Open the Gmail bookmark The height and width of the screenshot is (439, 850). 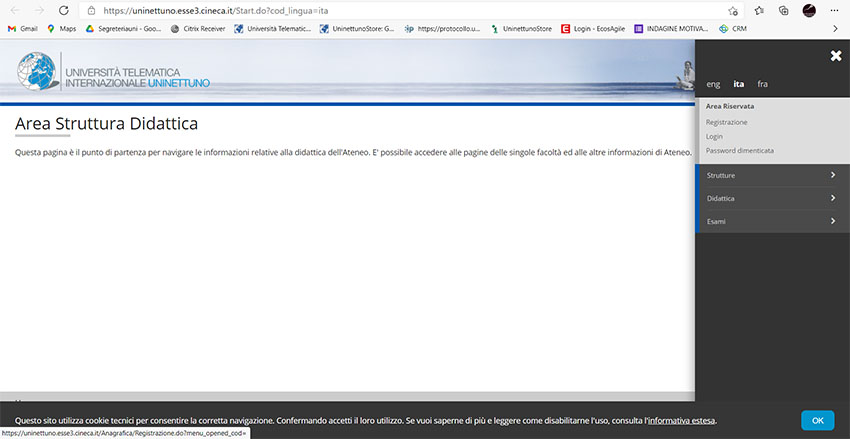click(x=22, y=29)
